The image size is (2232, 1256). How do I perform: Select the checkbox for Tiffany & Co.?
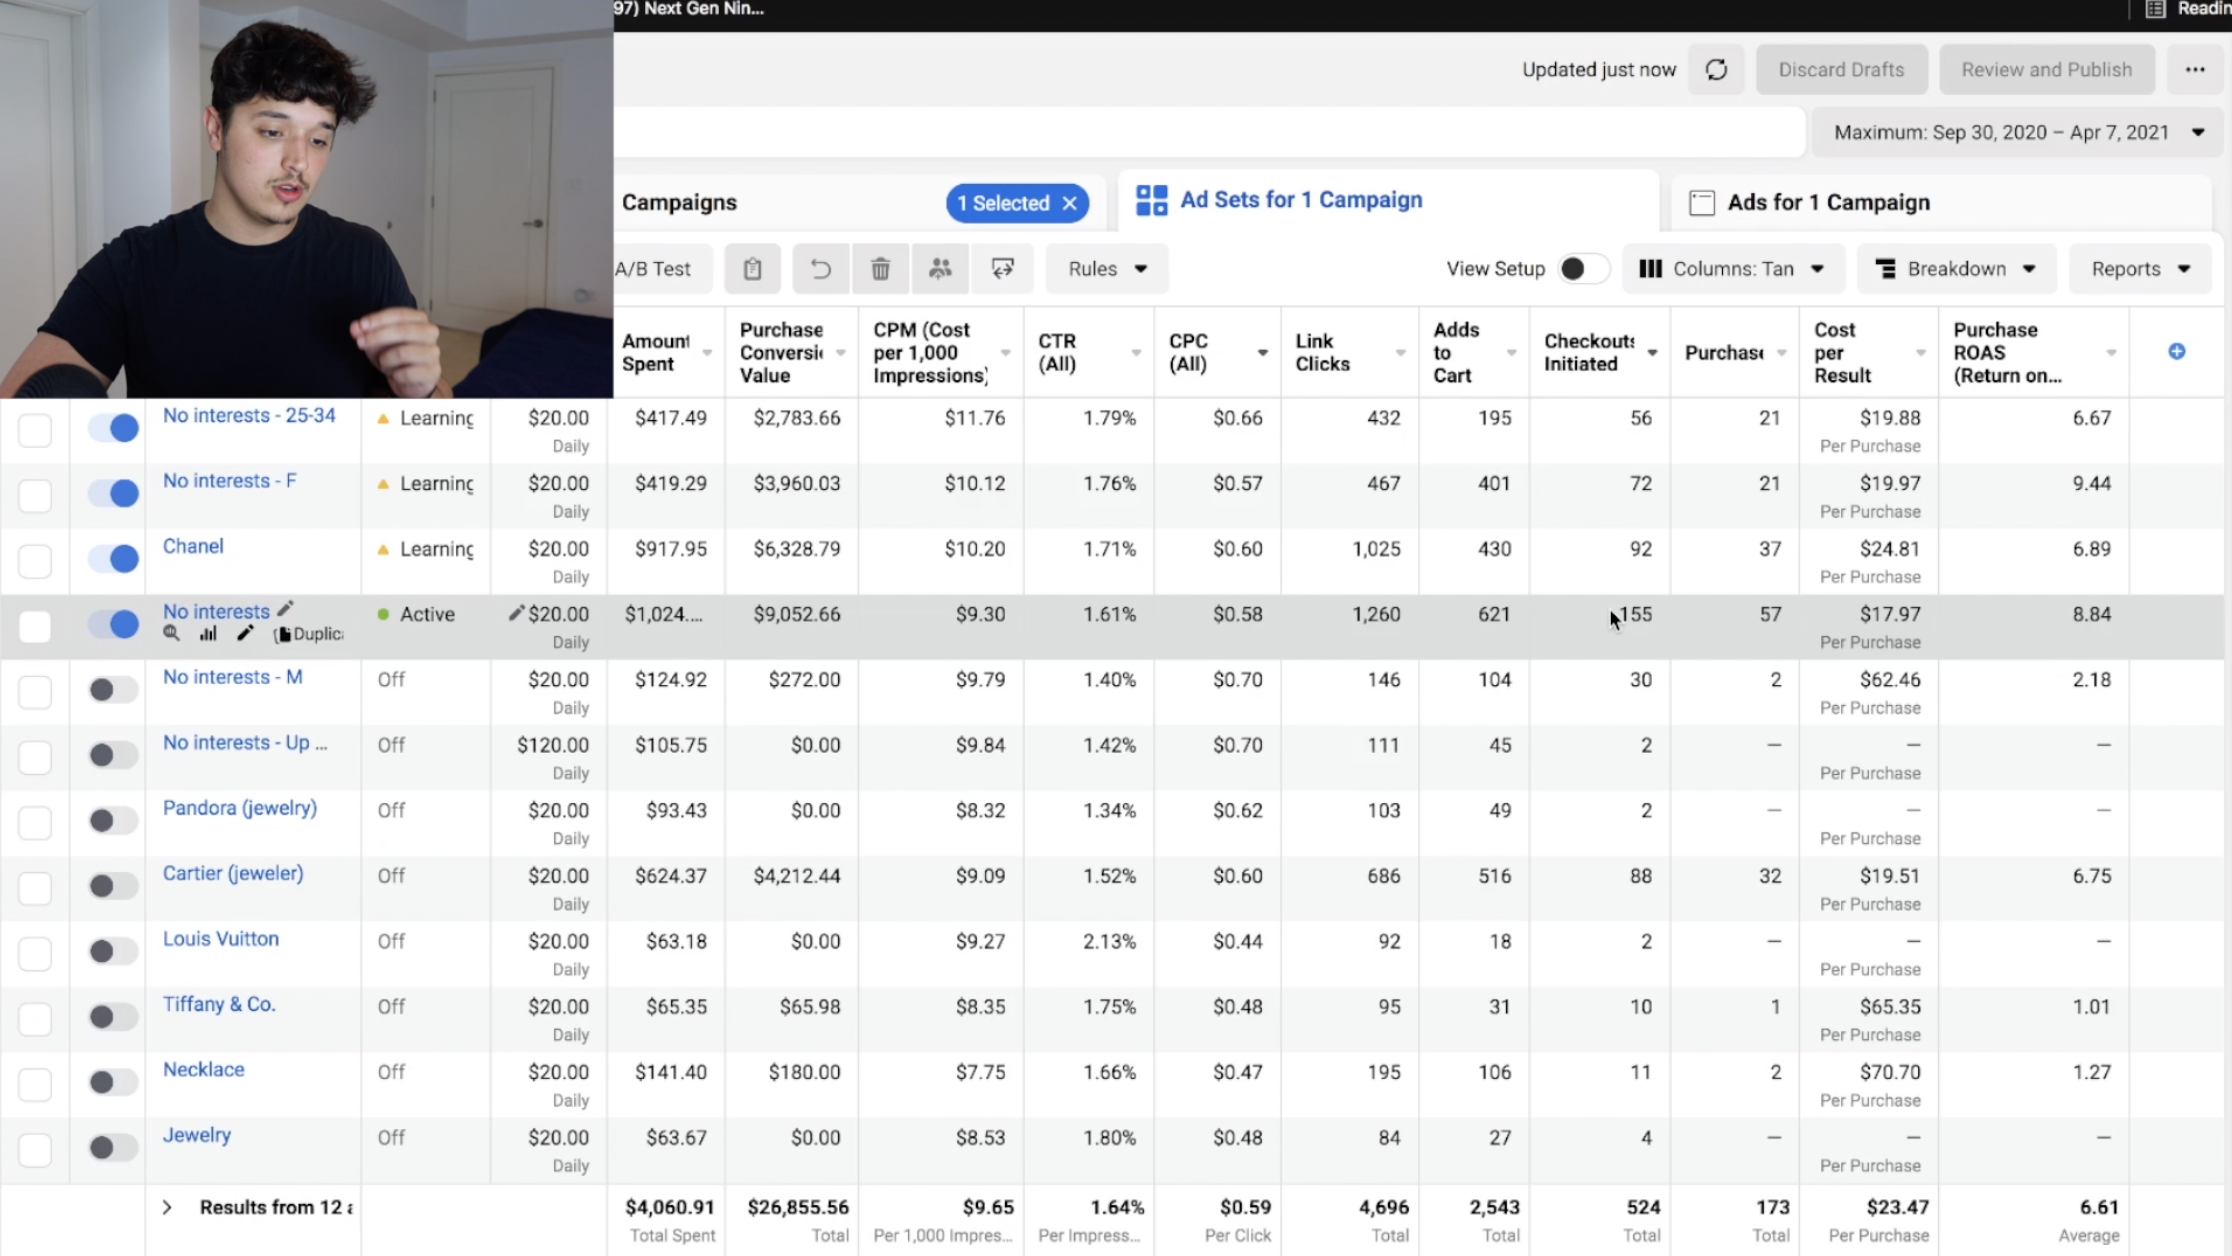pyautogui.click(x=35, y=1018)
